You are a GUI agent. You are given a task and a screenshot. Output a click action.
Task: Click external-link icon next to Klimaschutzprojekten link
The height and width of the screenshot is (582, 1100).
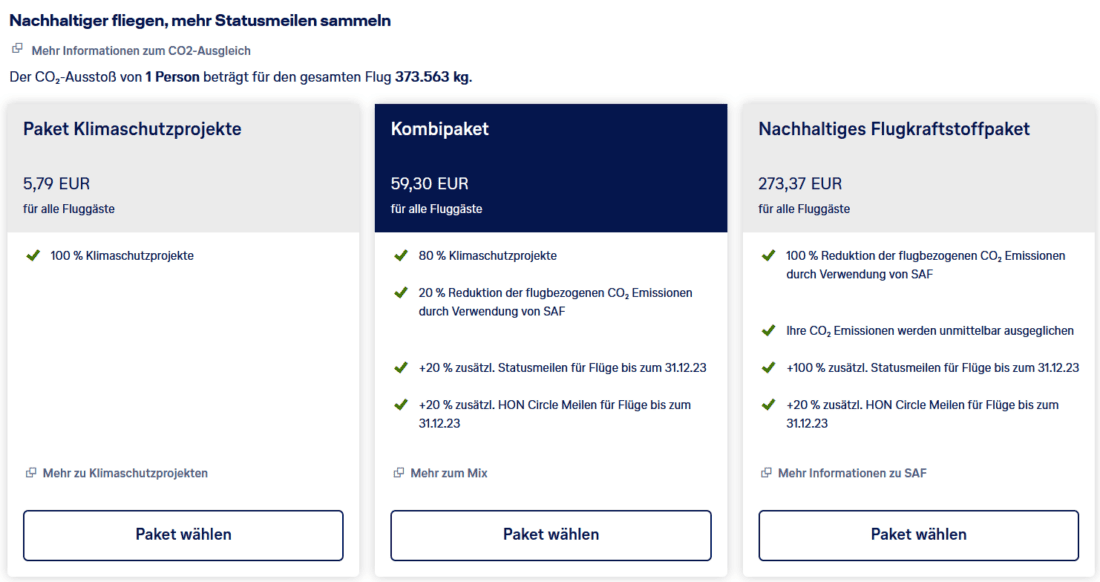pos(31,473)
